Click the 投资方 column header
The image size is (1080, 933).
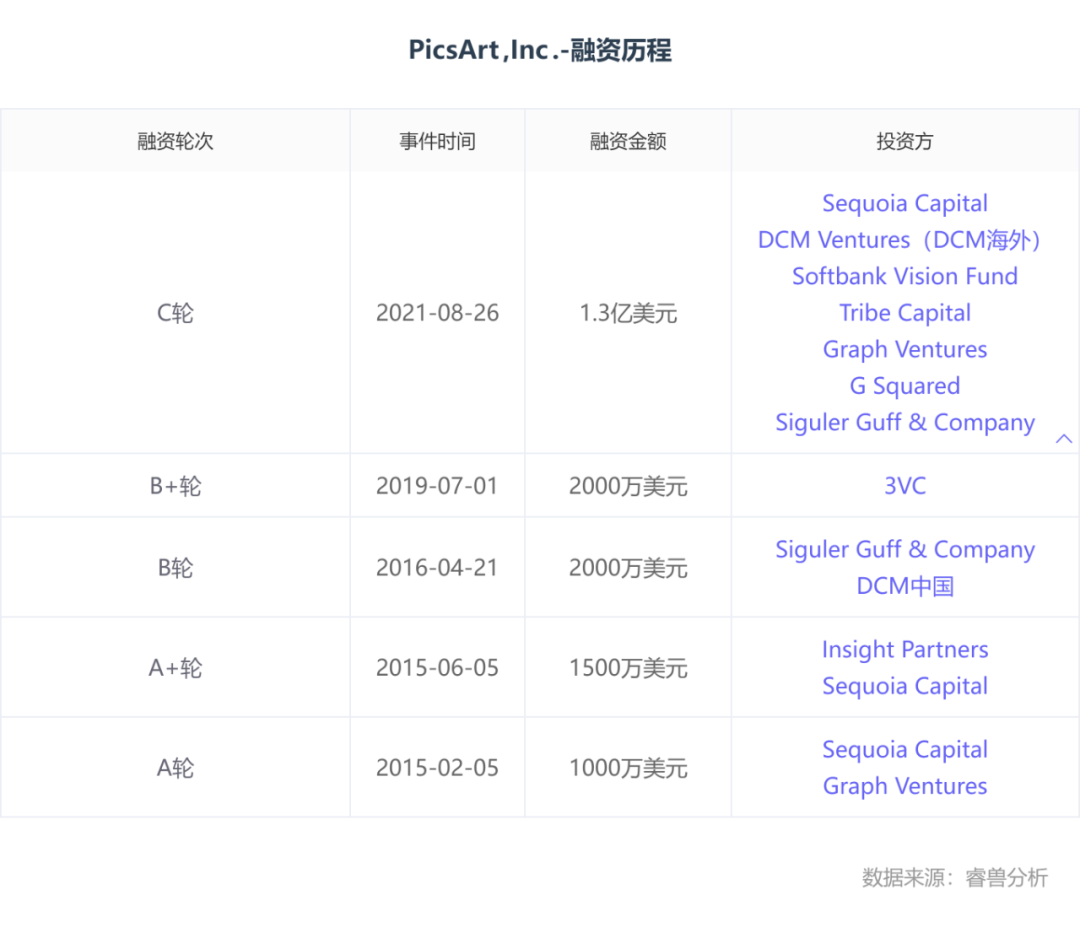coord(905,141)
